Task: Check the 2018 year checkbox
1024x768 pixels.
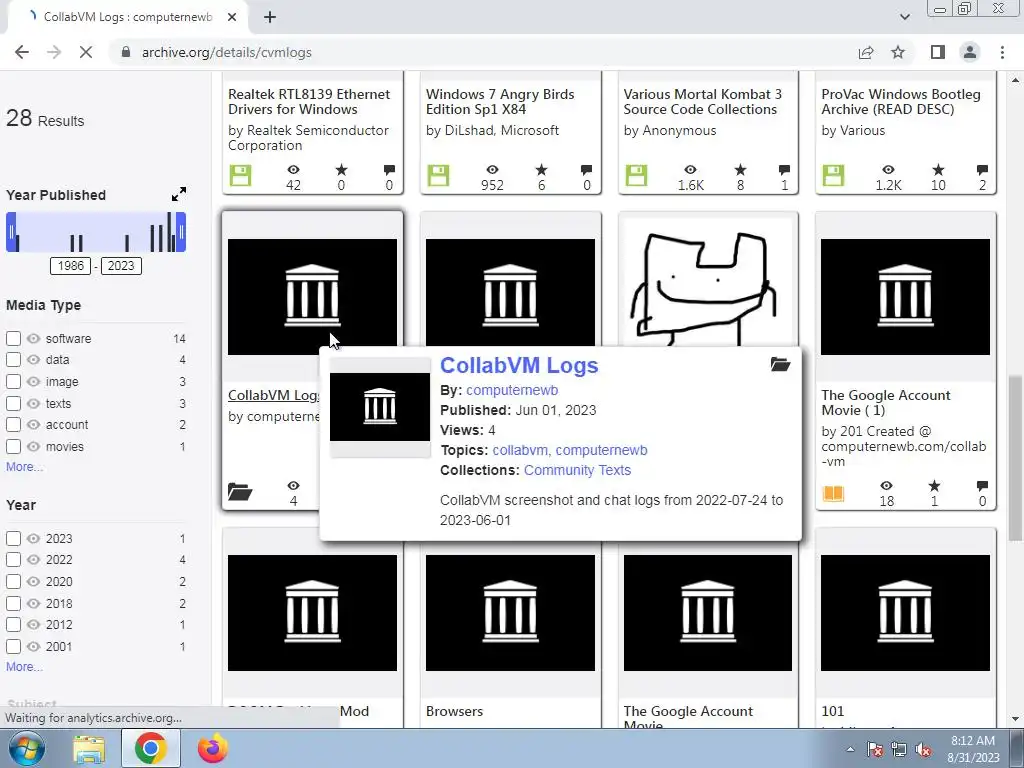Action: point(13,603)
